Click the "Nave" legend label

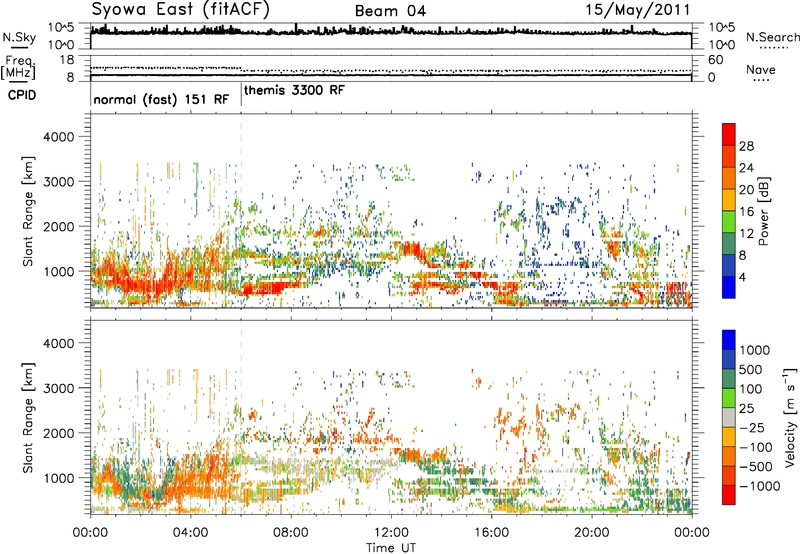click(761, 69)
